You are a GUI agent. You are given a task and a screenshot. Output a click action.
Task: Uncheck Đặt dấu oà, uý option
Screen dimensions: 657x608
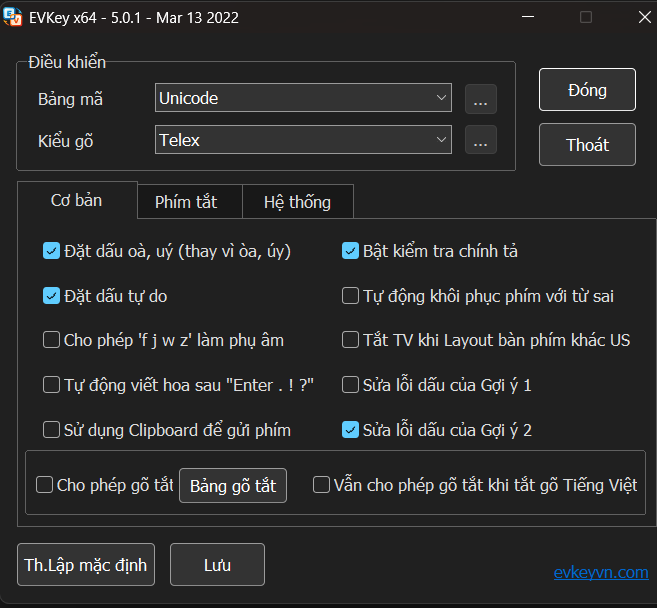pyautogui.click(x=52, y=251)
